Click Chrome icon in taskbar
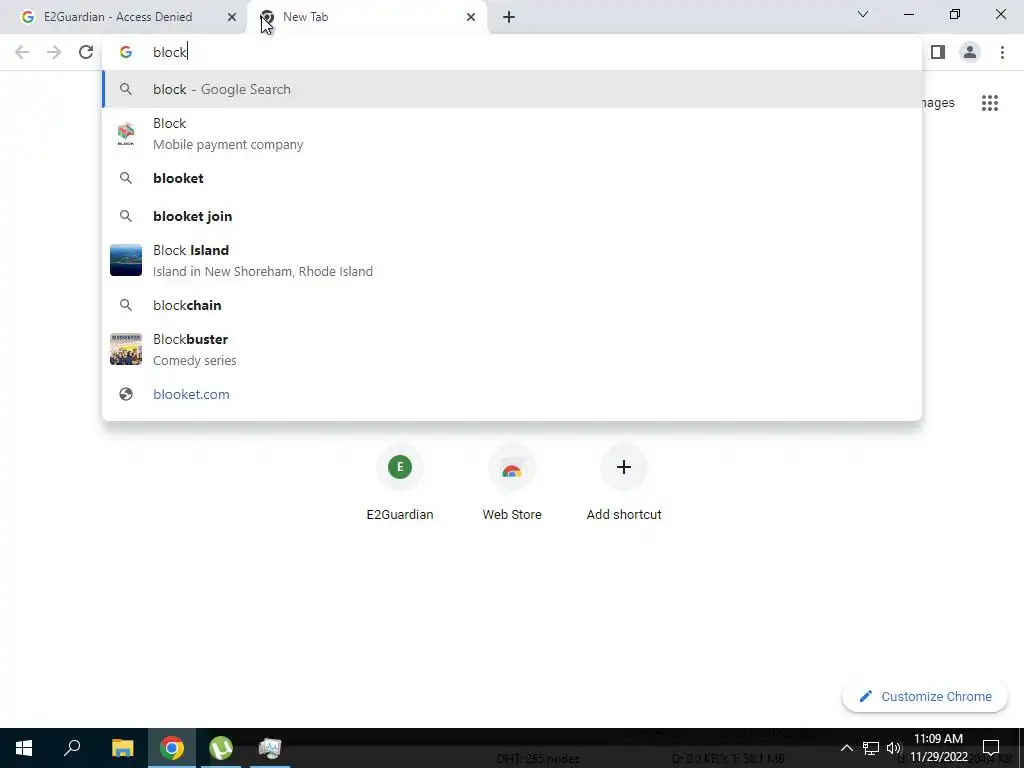The image size is (1024, 768). point(172,748)
